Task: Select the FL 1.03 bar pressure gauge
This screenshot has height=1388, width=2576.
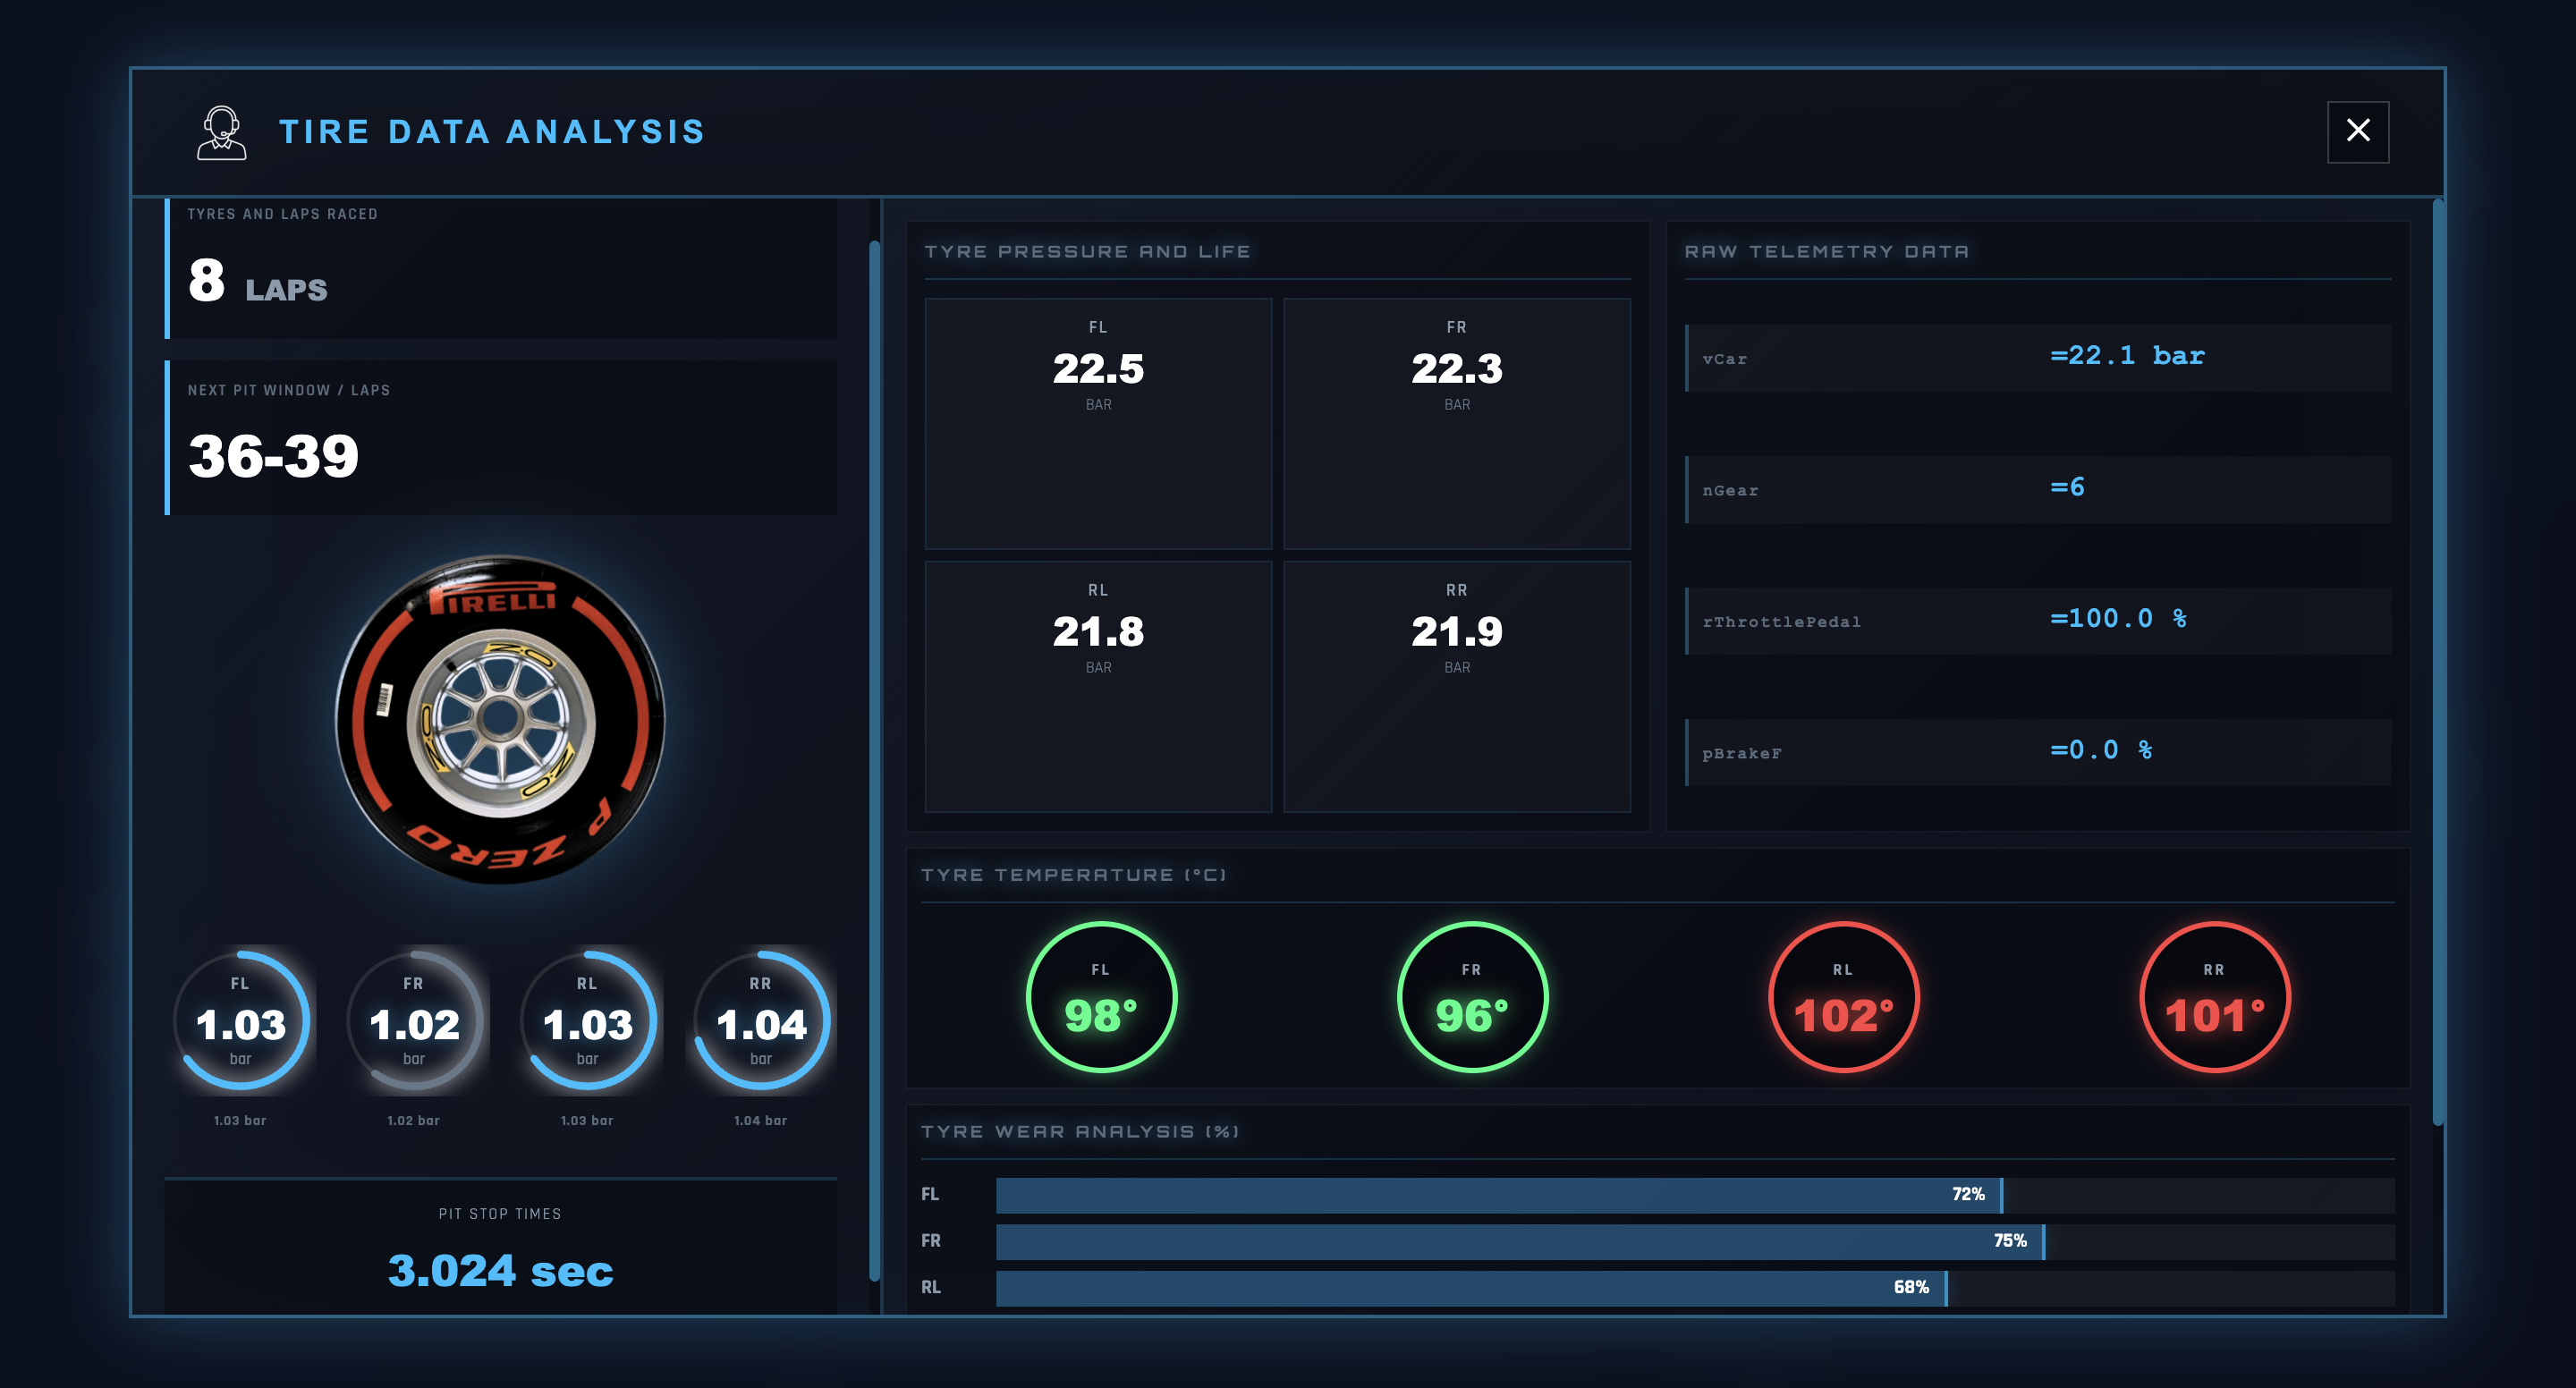Action: click(241, 1021)
